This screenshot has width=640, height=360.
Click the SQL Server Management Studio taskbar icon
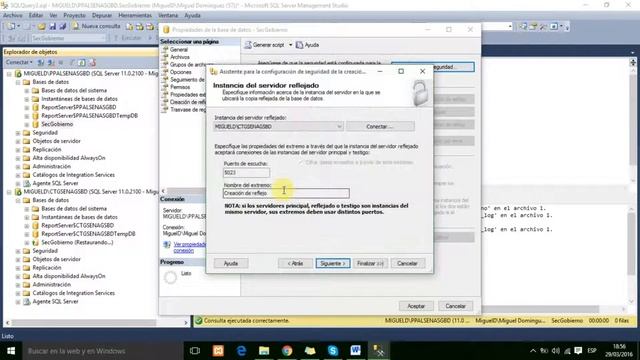coord(378,351)
